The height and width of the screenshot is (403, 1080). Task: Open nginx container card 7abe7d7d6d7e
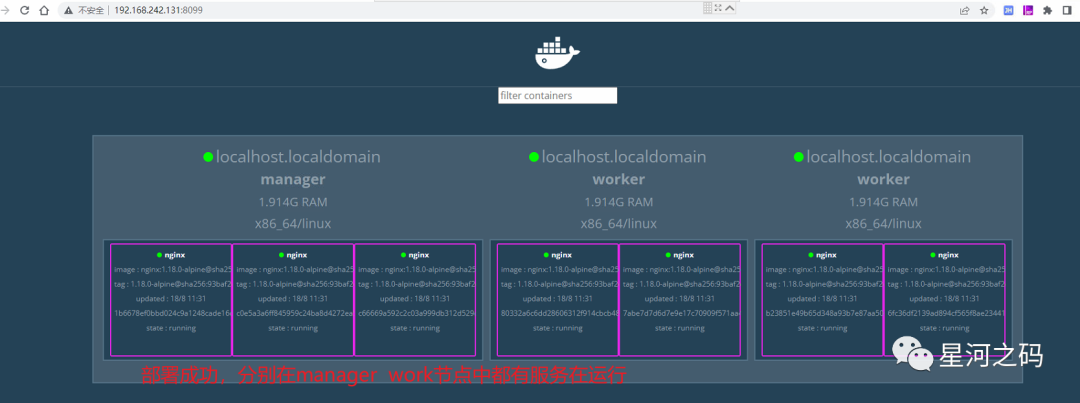pos(680,300)
